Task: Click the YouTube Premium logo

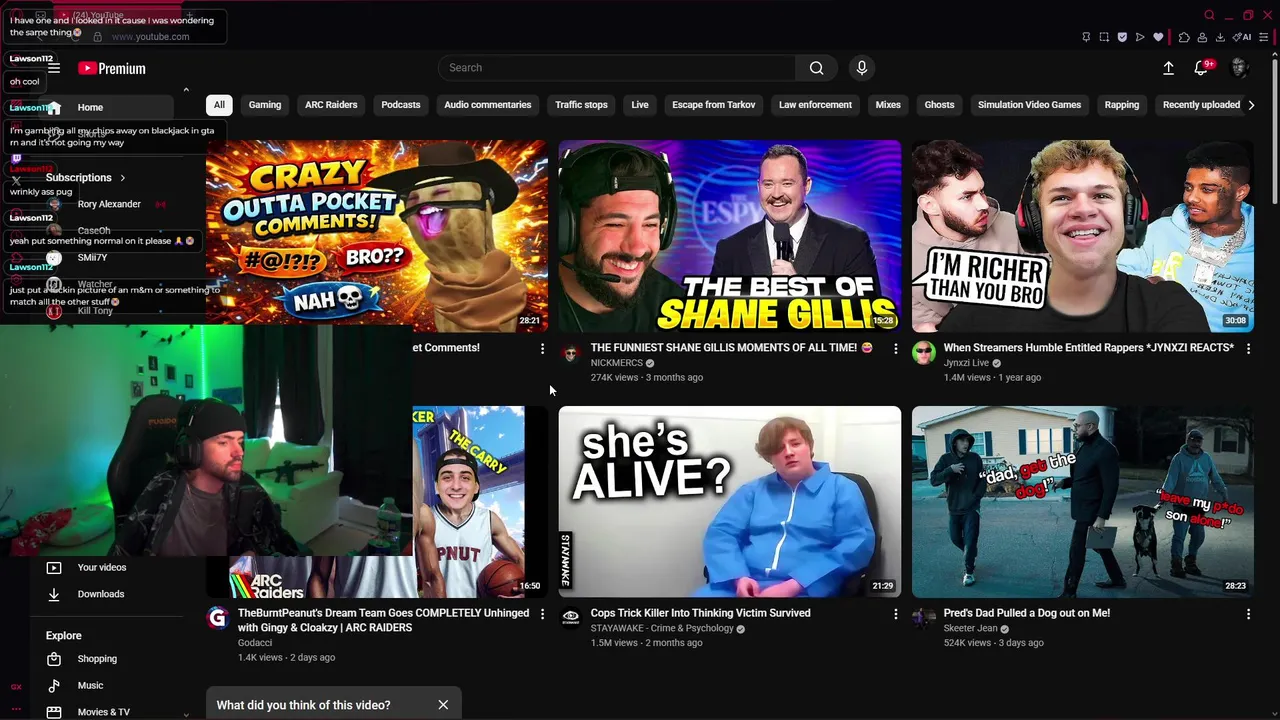Action: coord(112,68)
